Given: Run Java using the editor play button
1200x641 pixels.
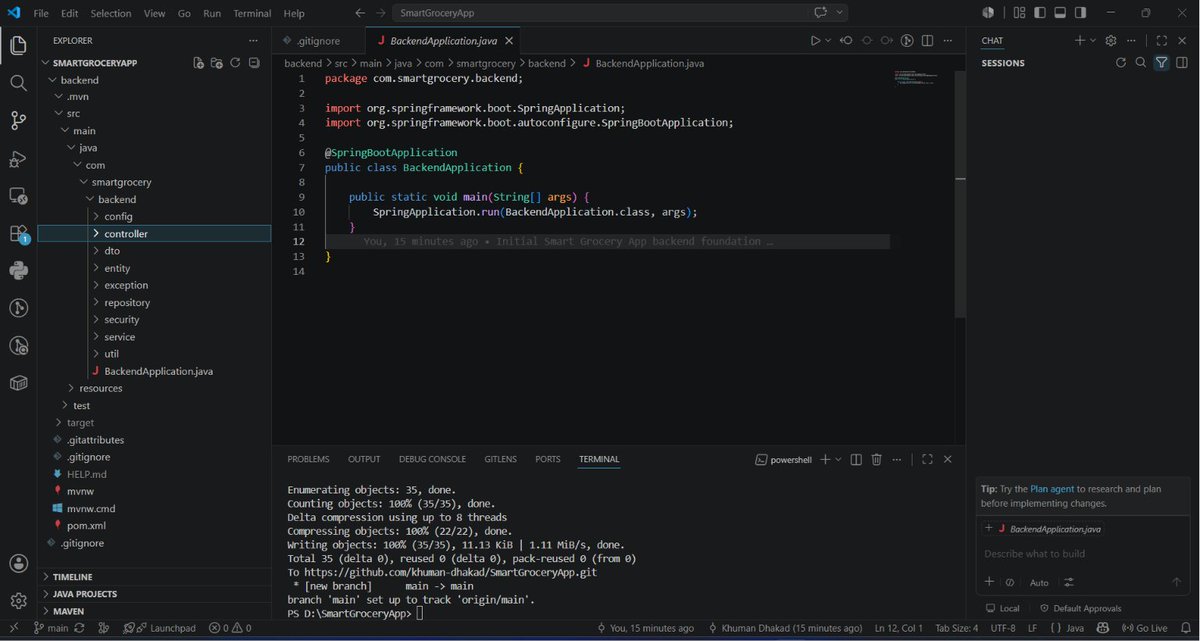Looking at the screenshot, I should [815, 41].
